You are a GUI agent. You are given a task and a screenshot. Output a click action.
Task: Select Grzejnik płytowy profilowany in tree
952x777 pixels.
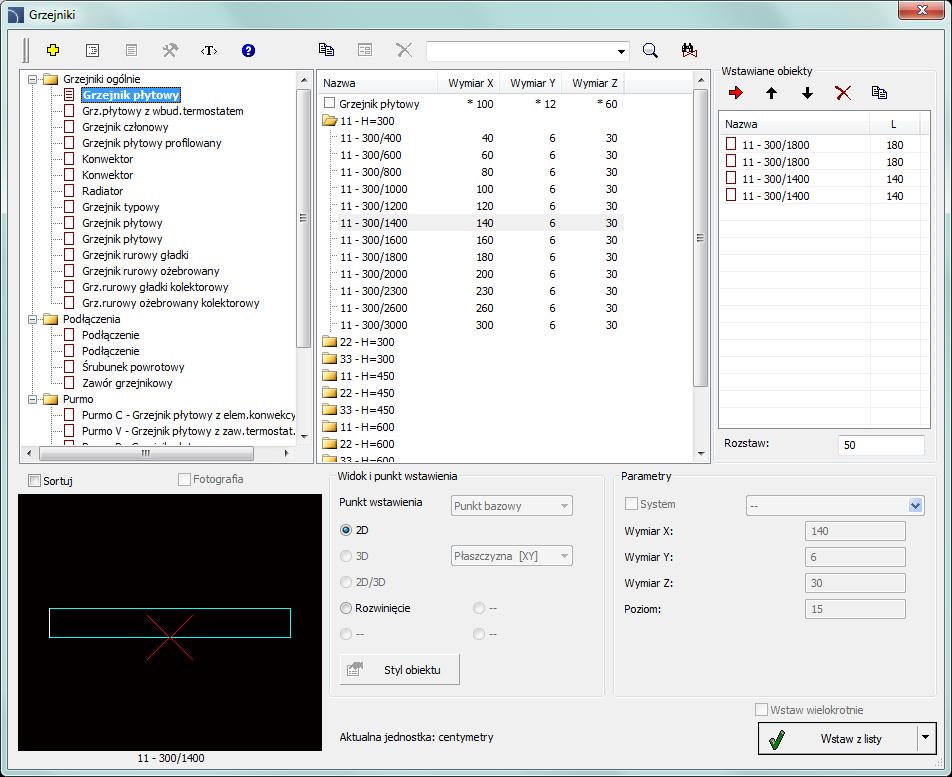(152, 143)
